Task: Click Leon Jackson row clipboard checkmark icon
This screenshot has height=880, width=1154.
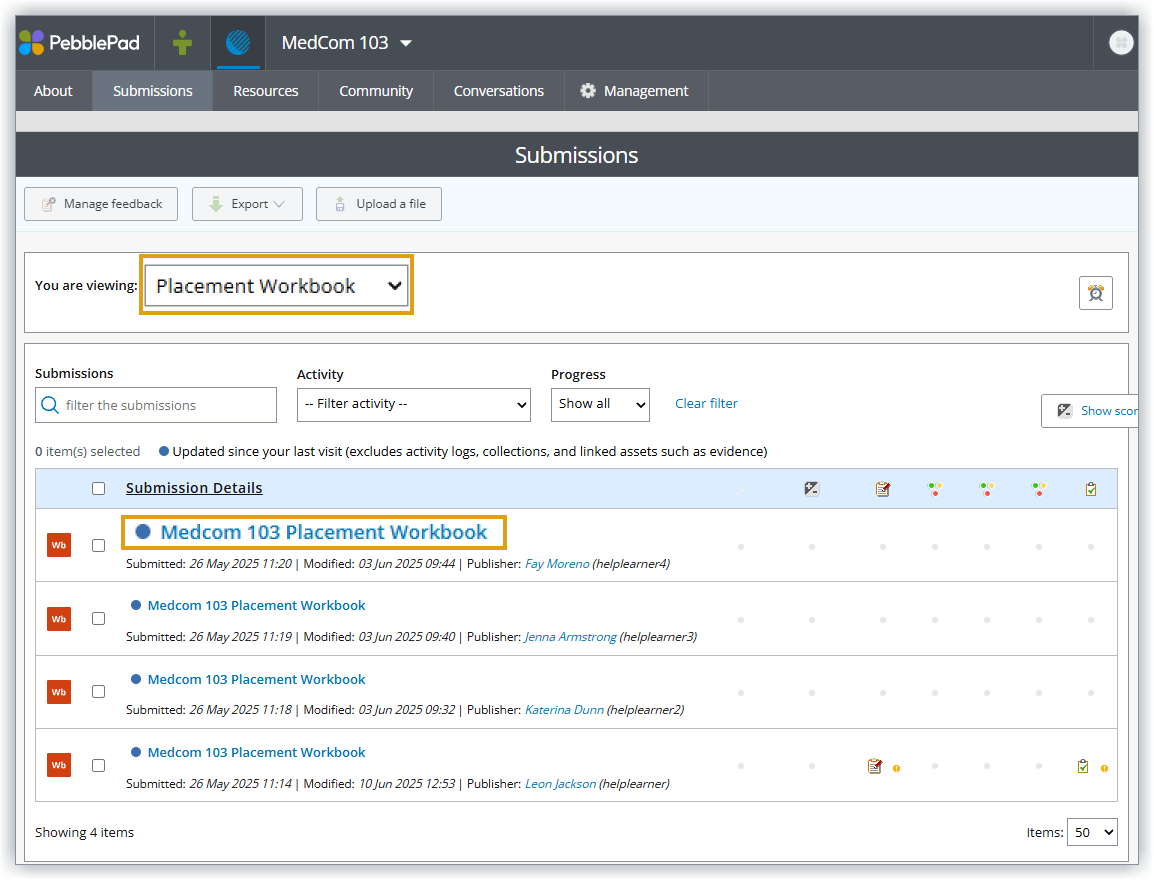Action: (x=1083, y=766)
